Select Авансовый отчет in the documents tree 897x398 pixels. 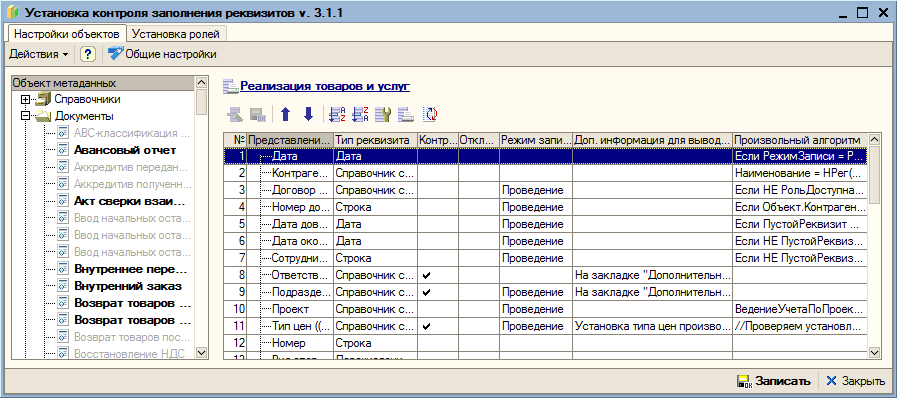[125, 150]
